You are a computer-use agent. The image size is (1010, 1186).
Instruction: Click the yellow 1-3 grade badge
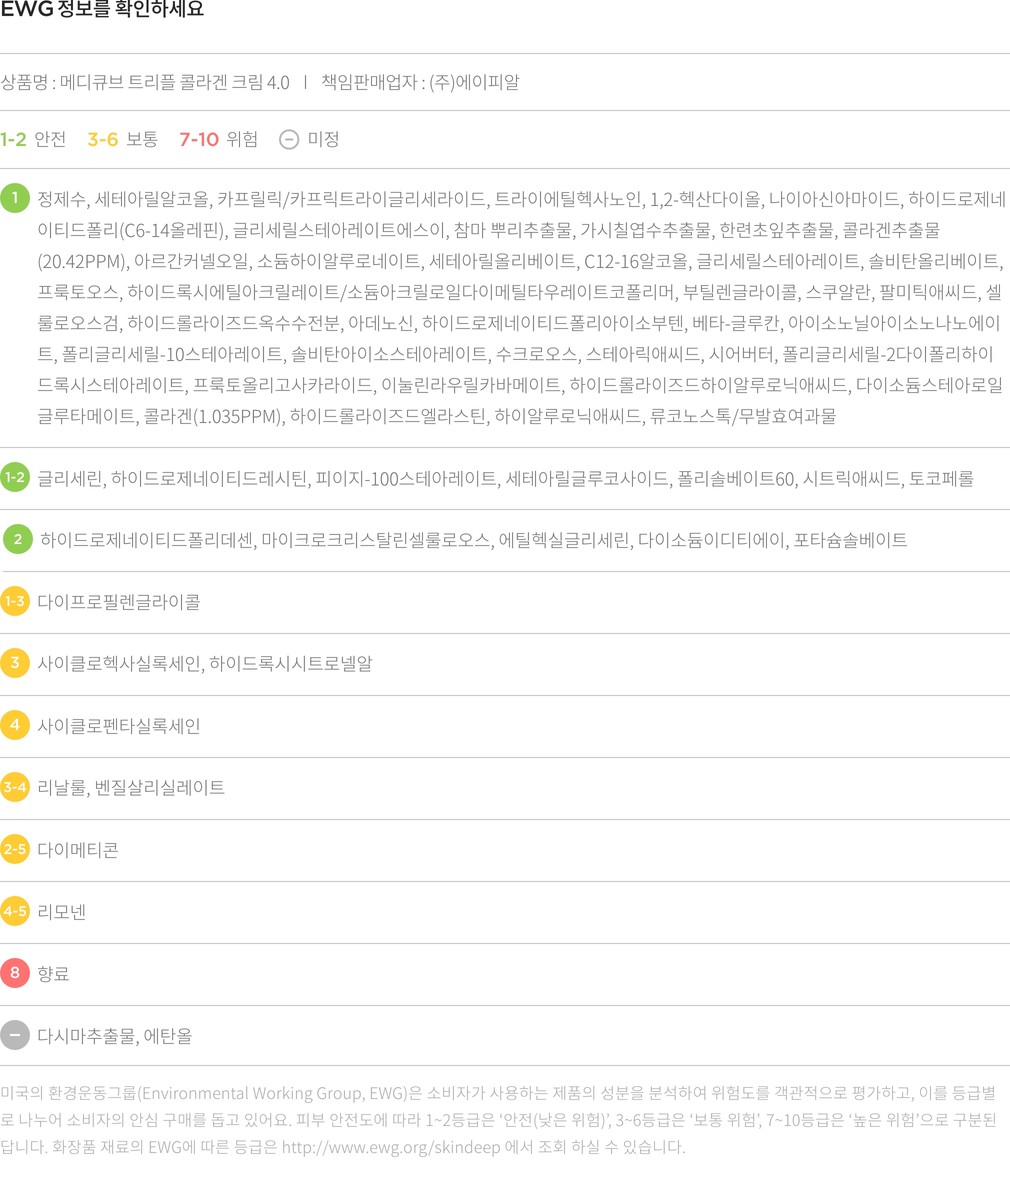(15, 602)
